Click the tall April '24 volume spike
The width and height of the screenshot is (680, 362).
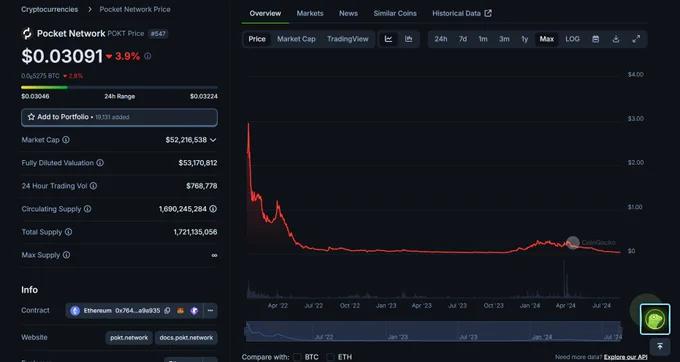point(564,279)
